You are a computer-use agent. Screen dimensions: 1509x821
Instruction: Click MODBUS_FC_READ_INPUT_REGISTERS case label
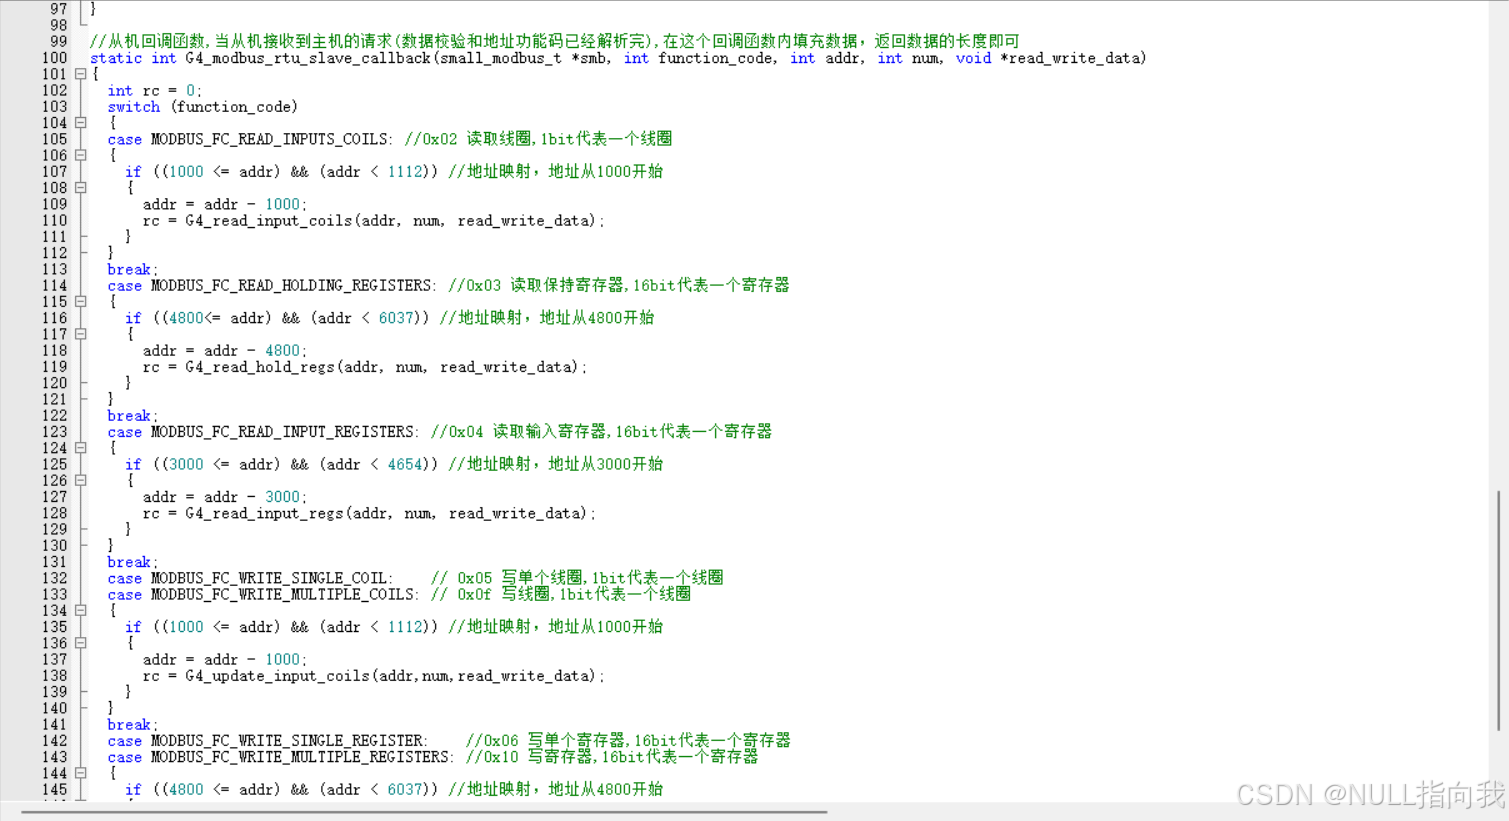pos(283,432)
